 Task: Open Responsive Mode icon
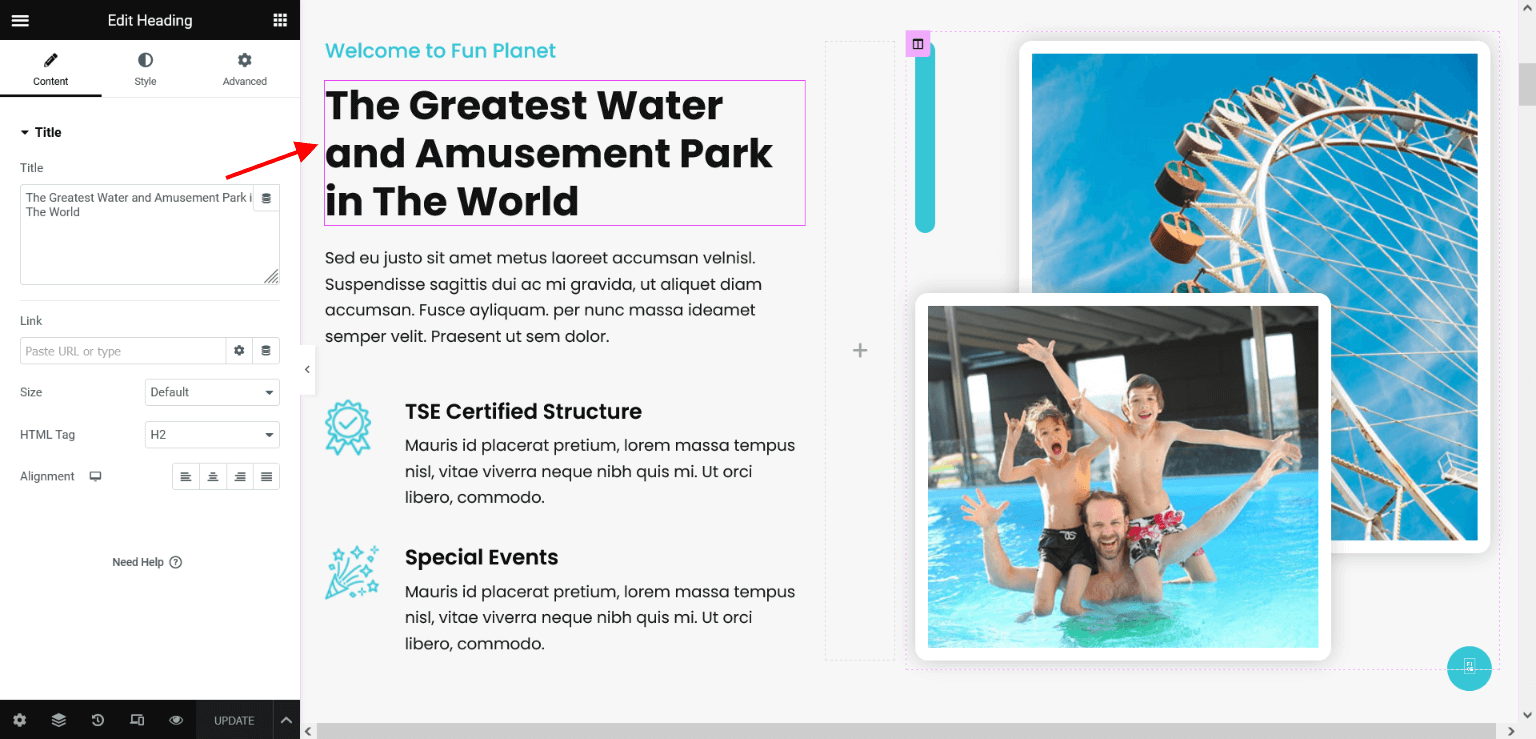pos(137,720)
